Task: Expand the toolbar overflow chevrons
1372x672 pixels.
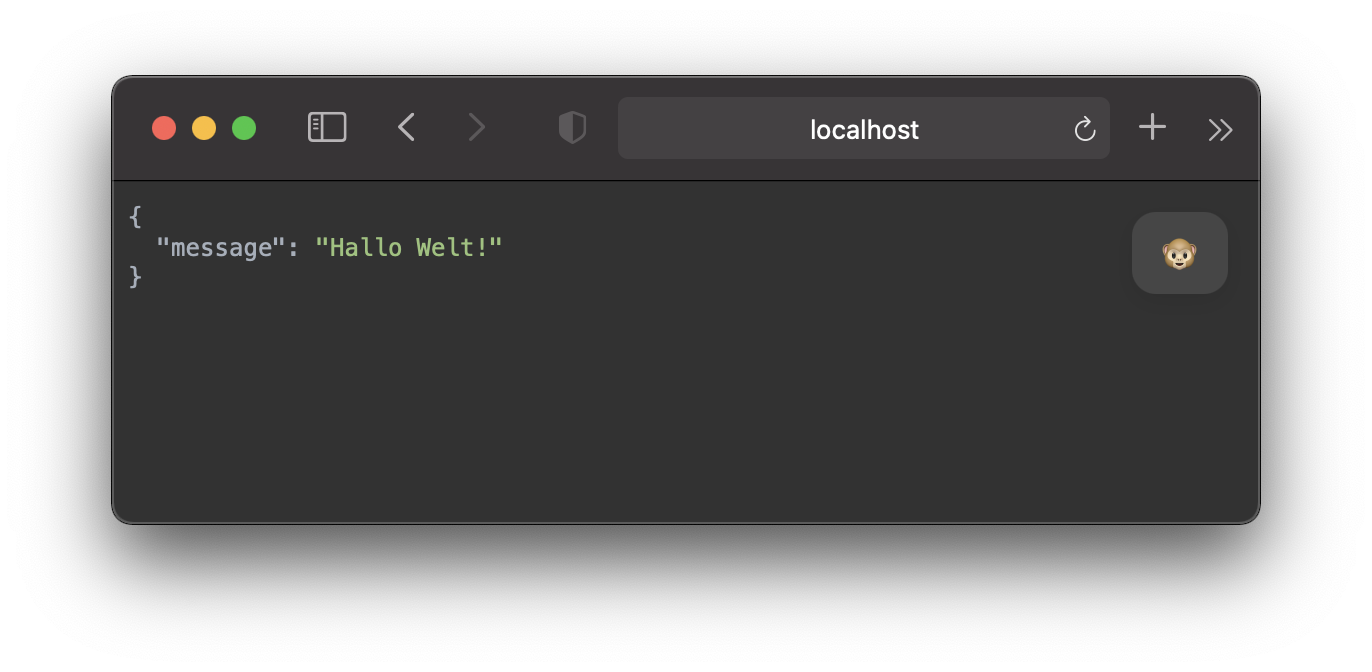Action: [x=1220, y=130]
